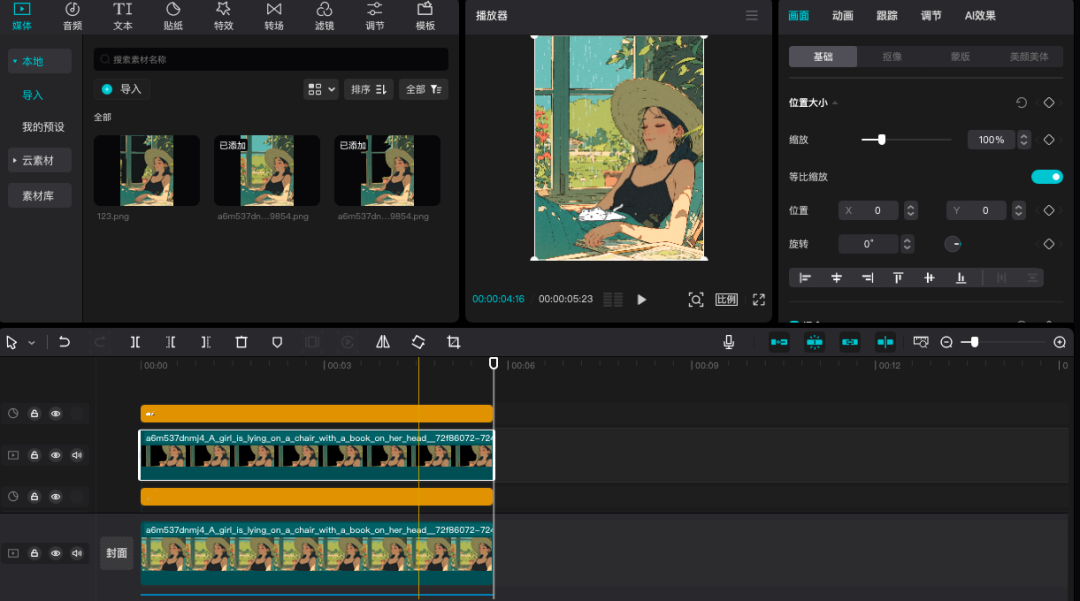
Task: Switch to the AI效果 tab
Action: click(979, 16)
